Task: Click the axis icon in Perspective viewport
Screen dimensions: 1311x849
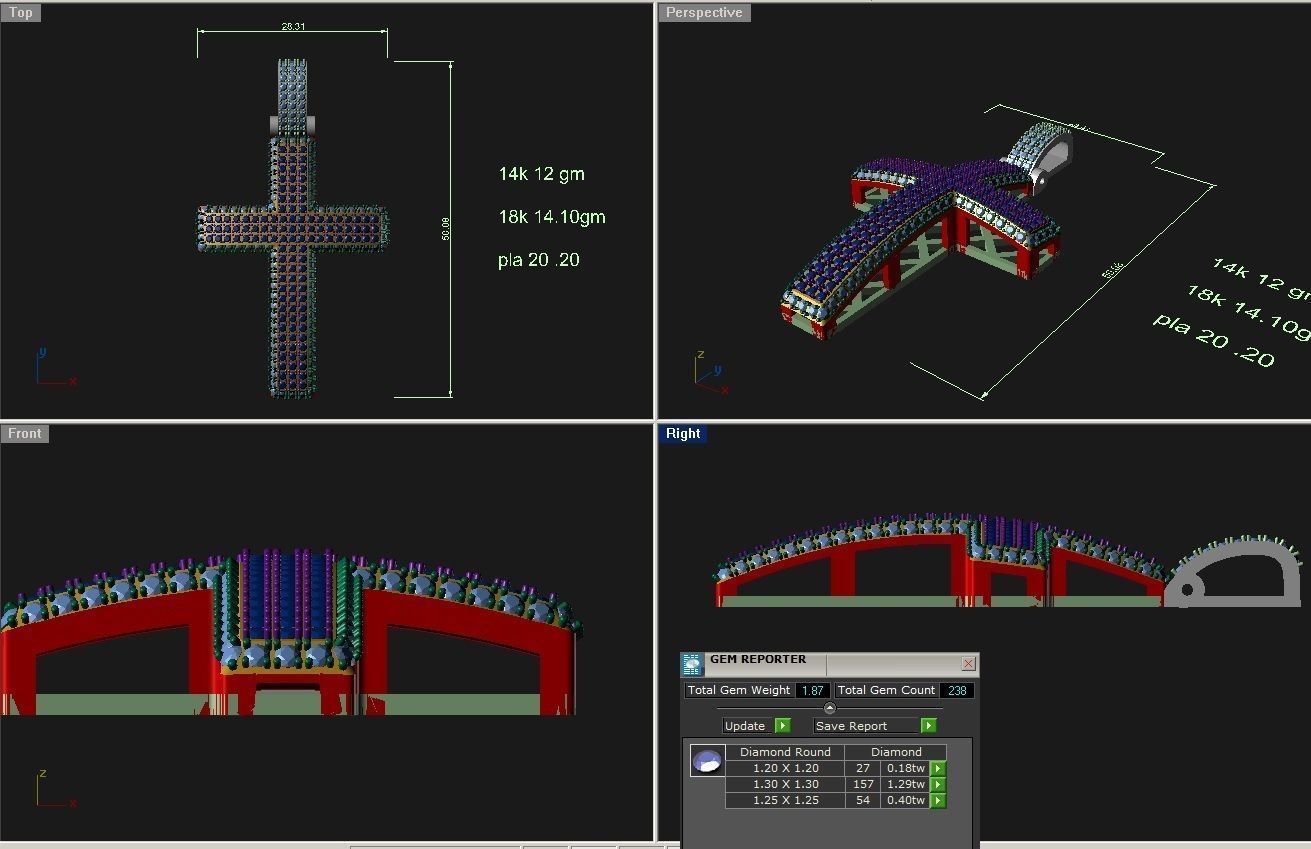Action: coord(711,372)
